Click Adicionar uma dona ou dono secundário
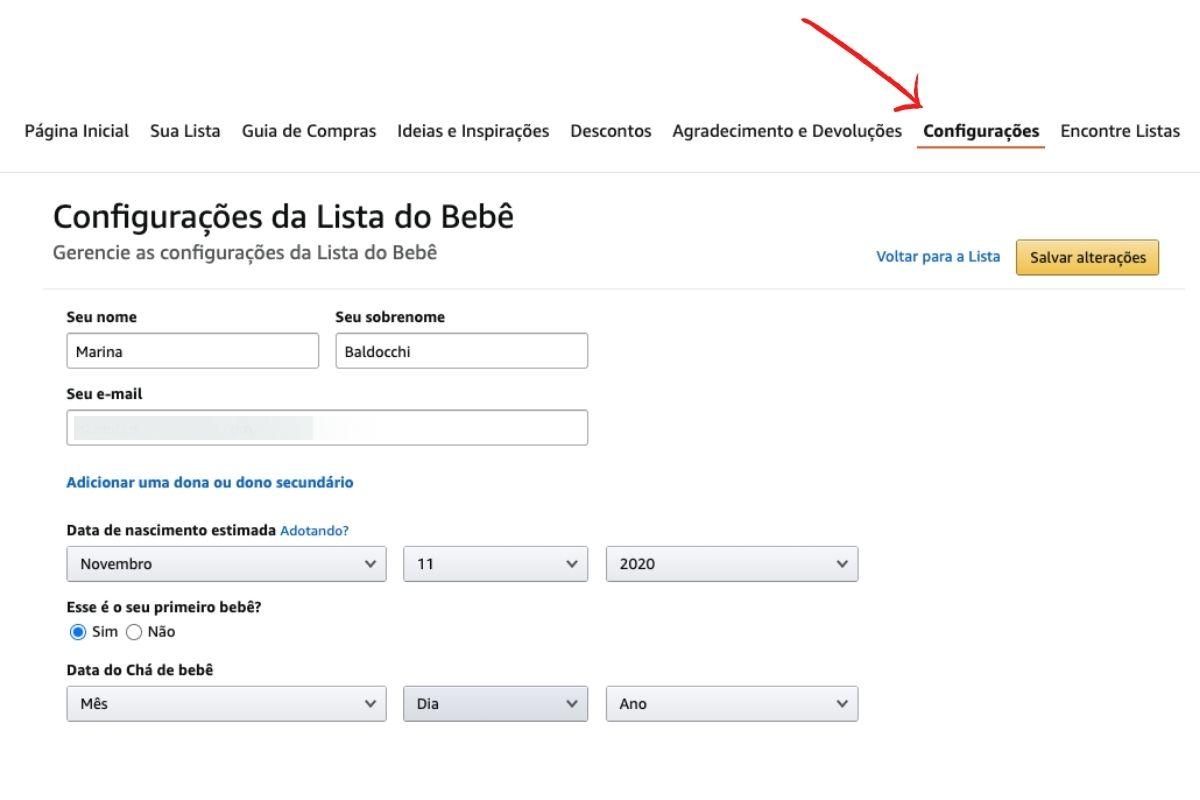Image resolution: width=1200 pixels, height=800 pixels. 210,482
